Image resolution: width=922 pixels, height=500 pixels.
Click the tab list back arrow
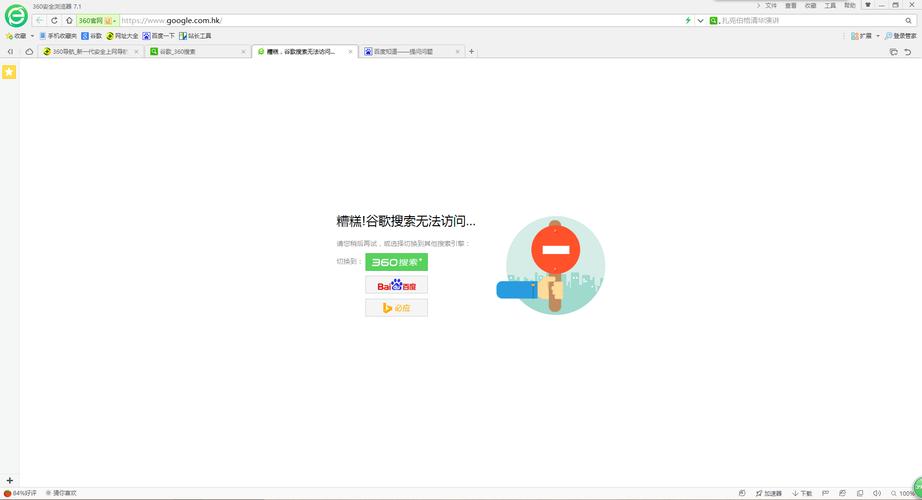(10, 52)
